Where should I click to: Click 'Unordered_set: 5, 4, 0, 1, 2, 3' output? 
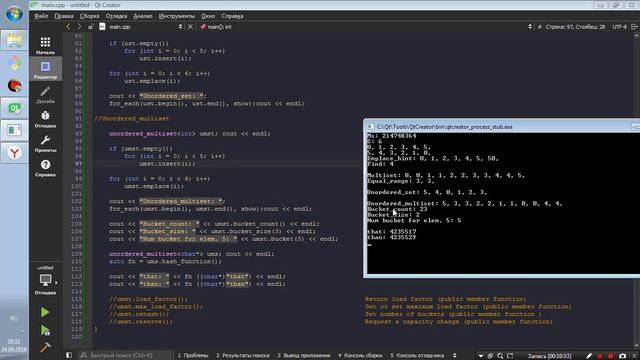(427, 192)
